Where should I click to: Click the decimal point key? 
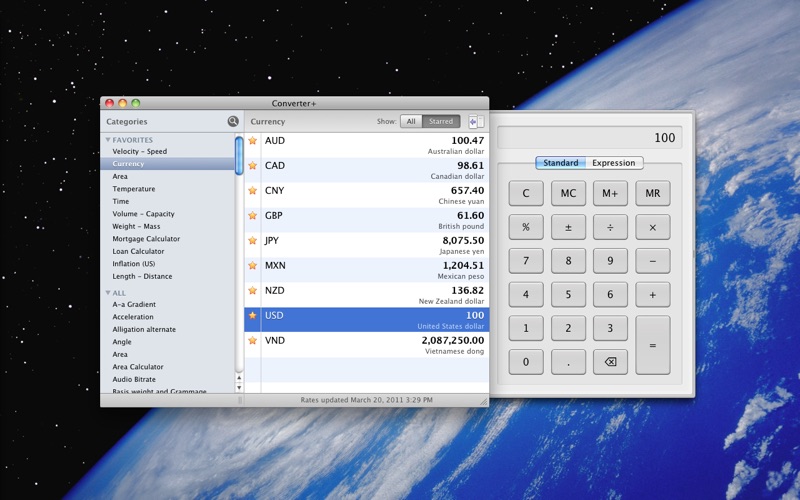tap(568, 362)
